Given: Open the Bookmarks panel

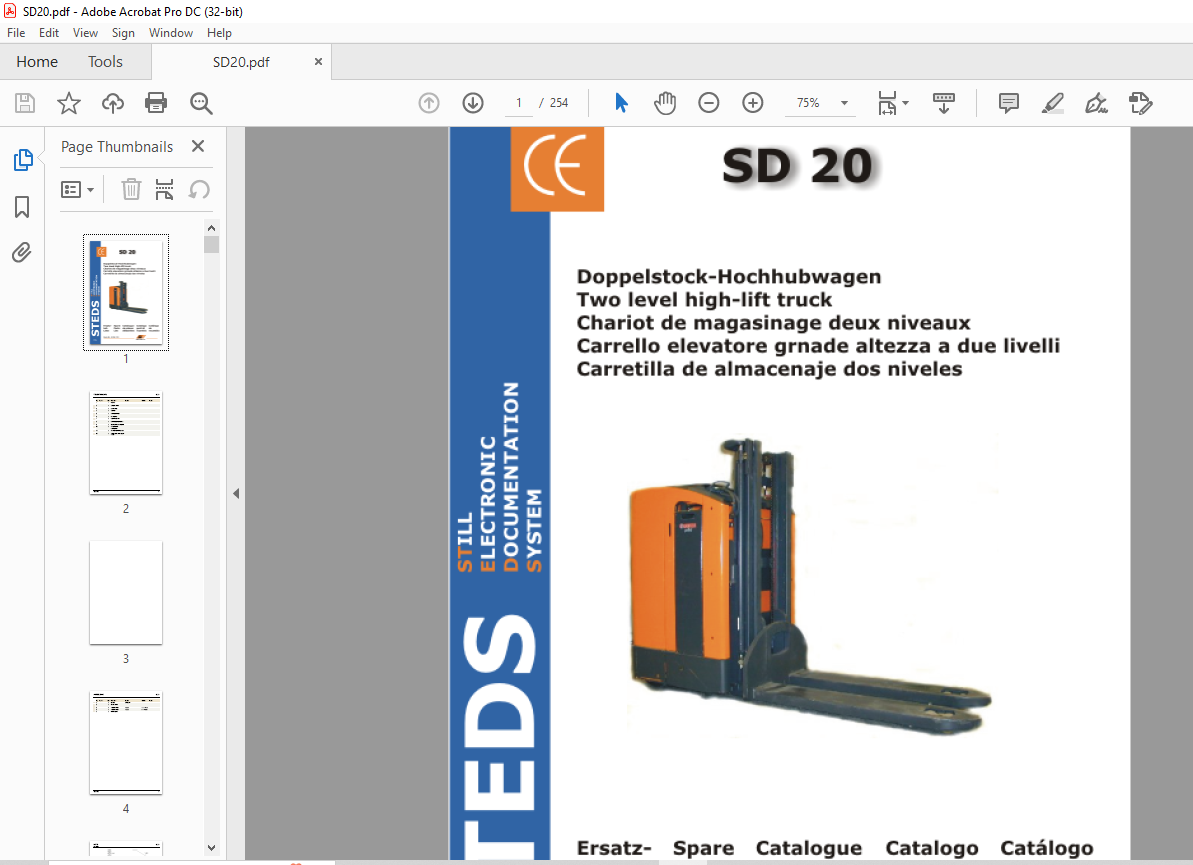Looking at the screenshot, I should (x=22, y=206).
